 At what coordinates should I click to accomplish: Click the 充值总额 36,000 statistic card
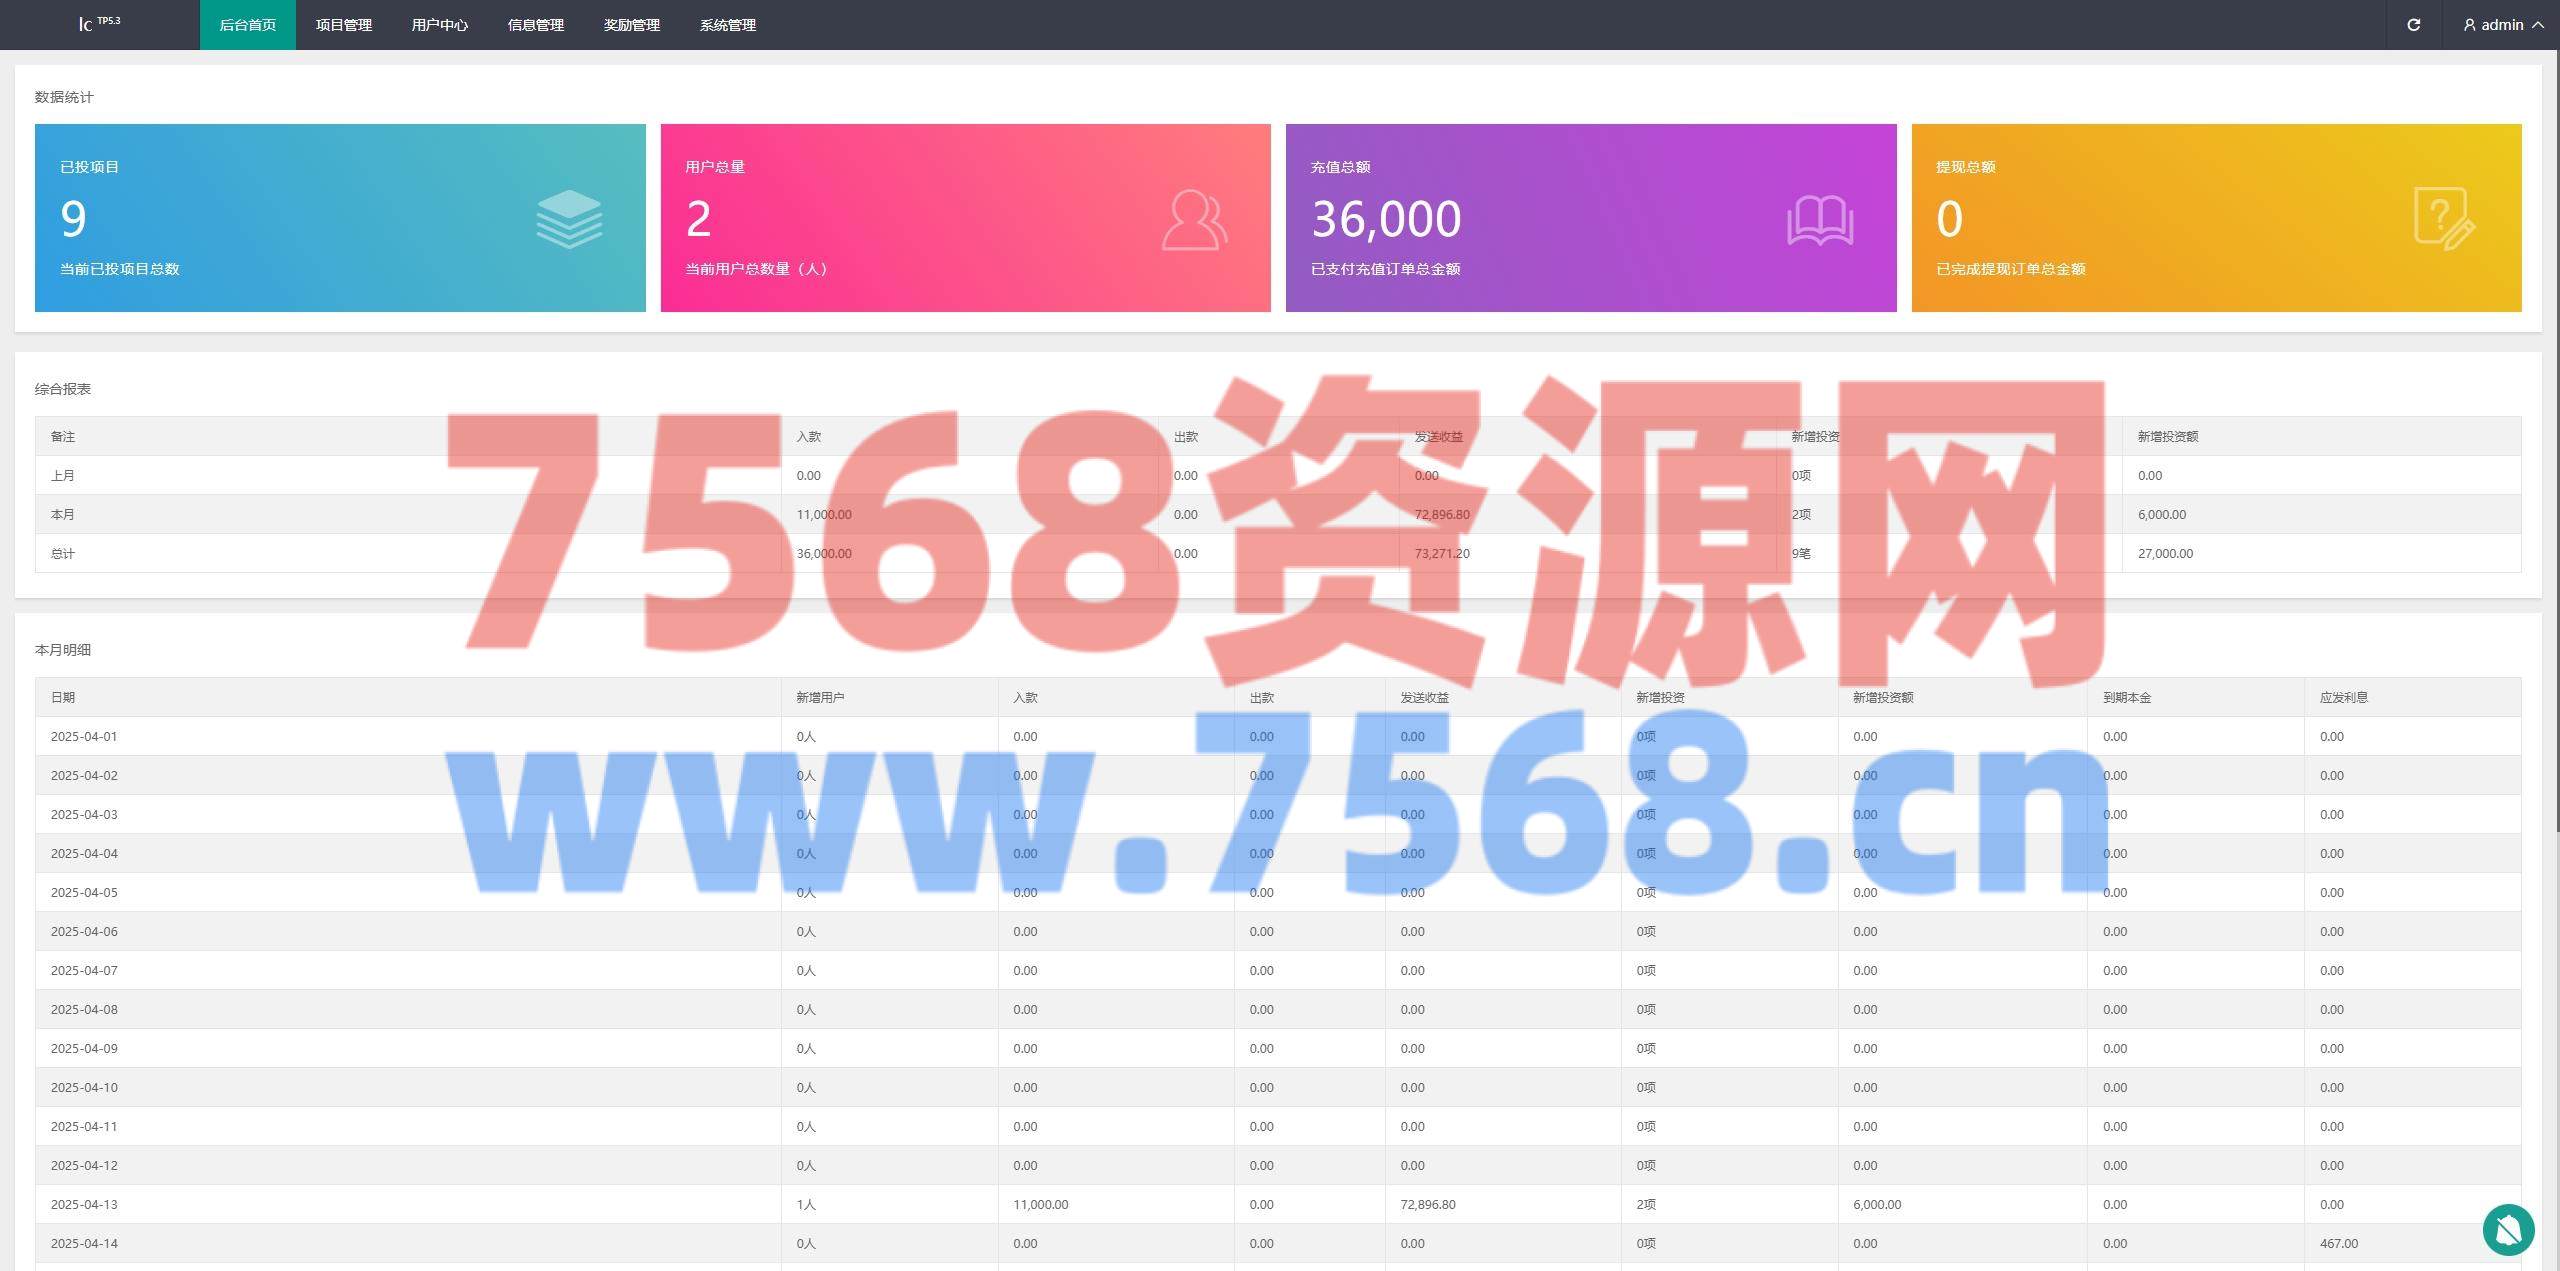(1590, 218)
